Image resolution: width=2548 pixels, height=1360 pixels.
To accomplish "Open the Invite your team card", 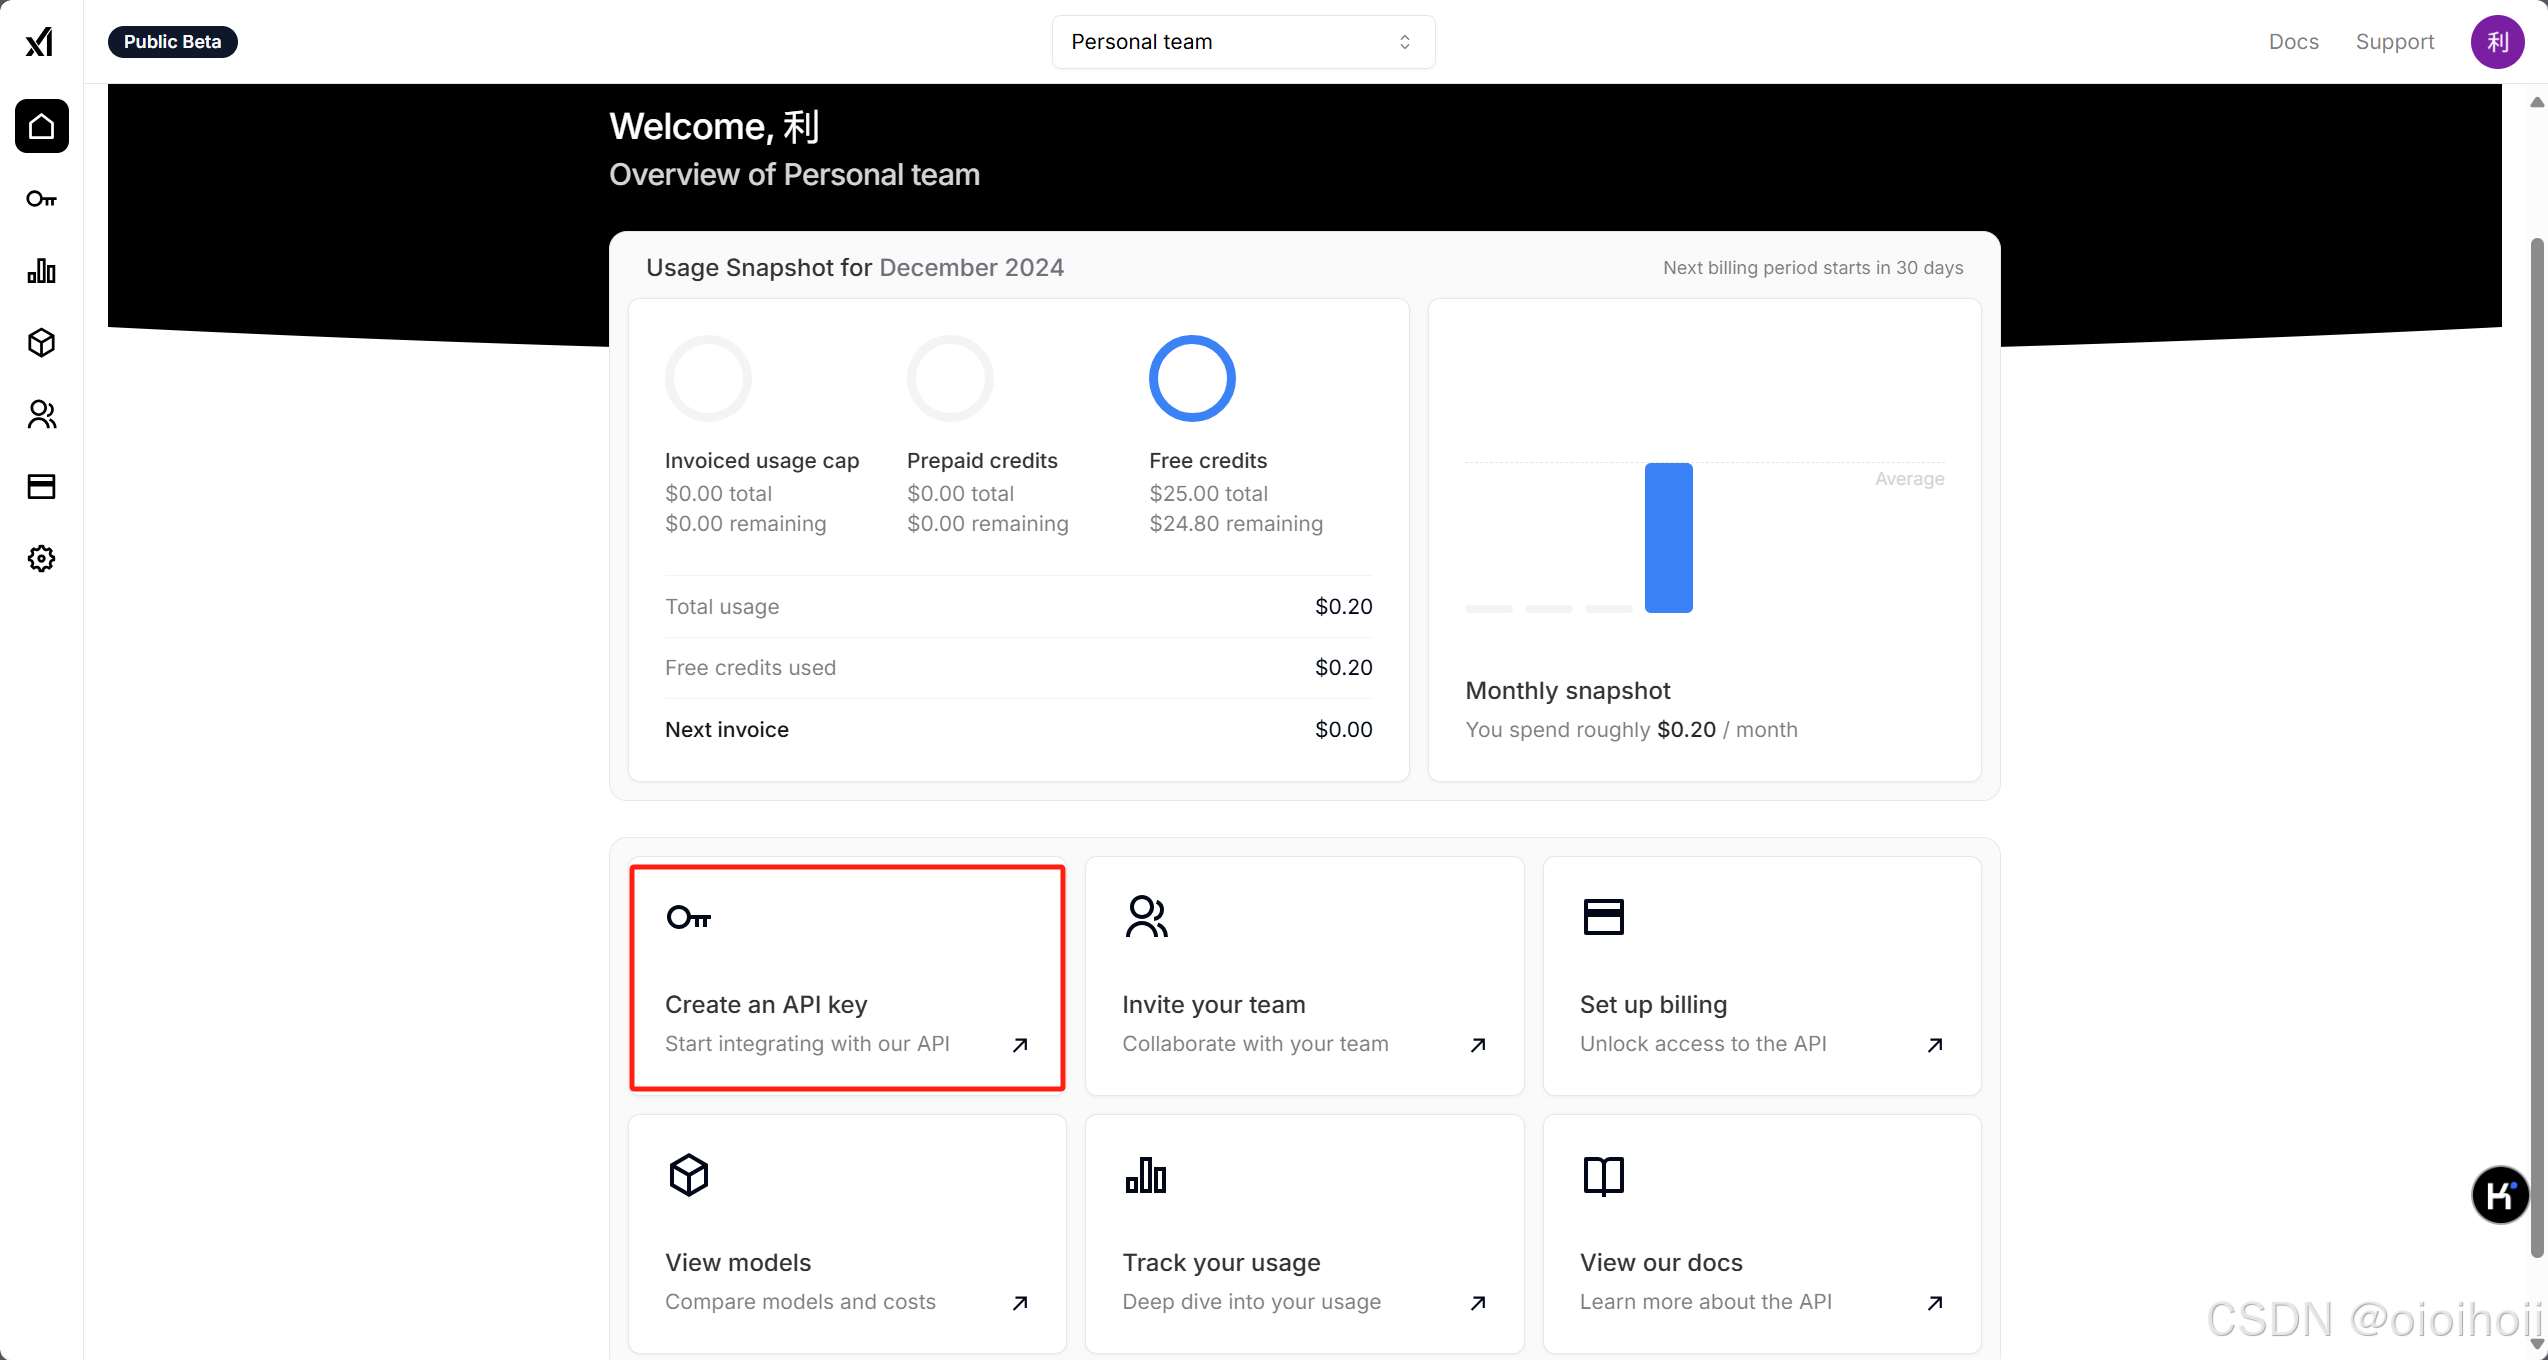I will tap(1304, 977).
